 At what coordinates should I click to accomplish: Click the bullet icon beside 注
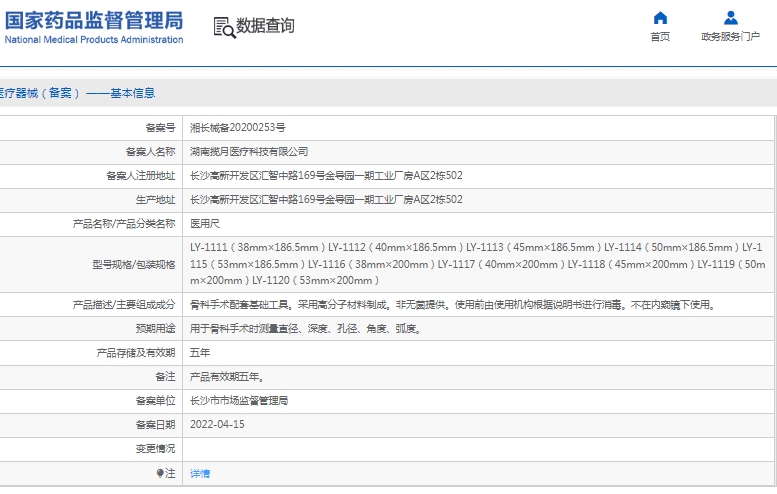[160, 474]
